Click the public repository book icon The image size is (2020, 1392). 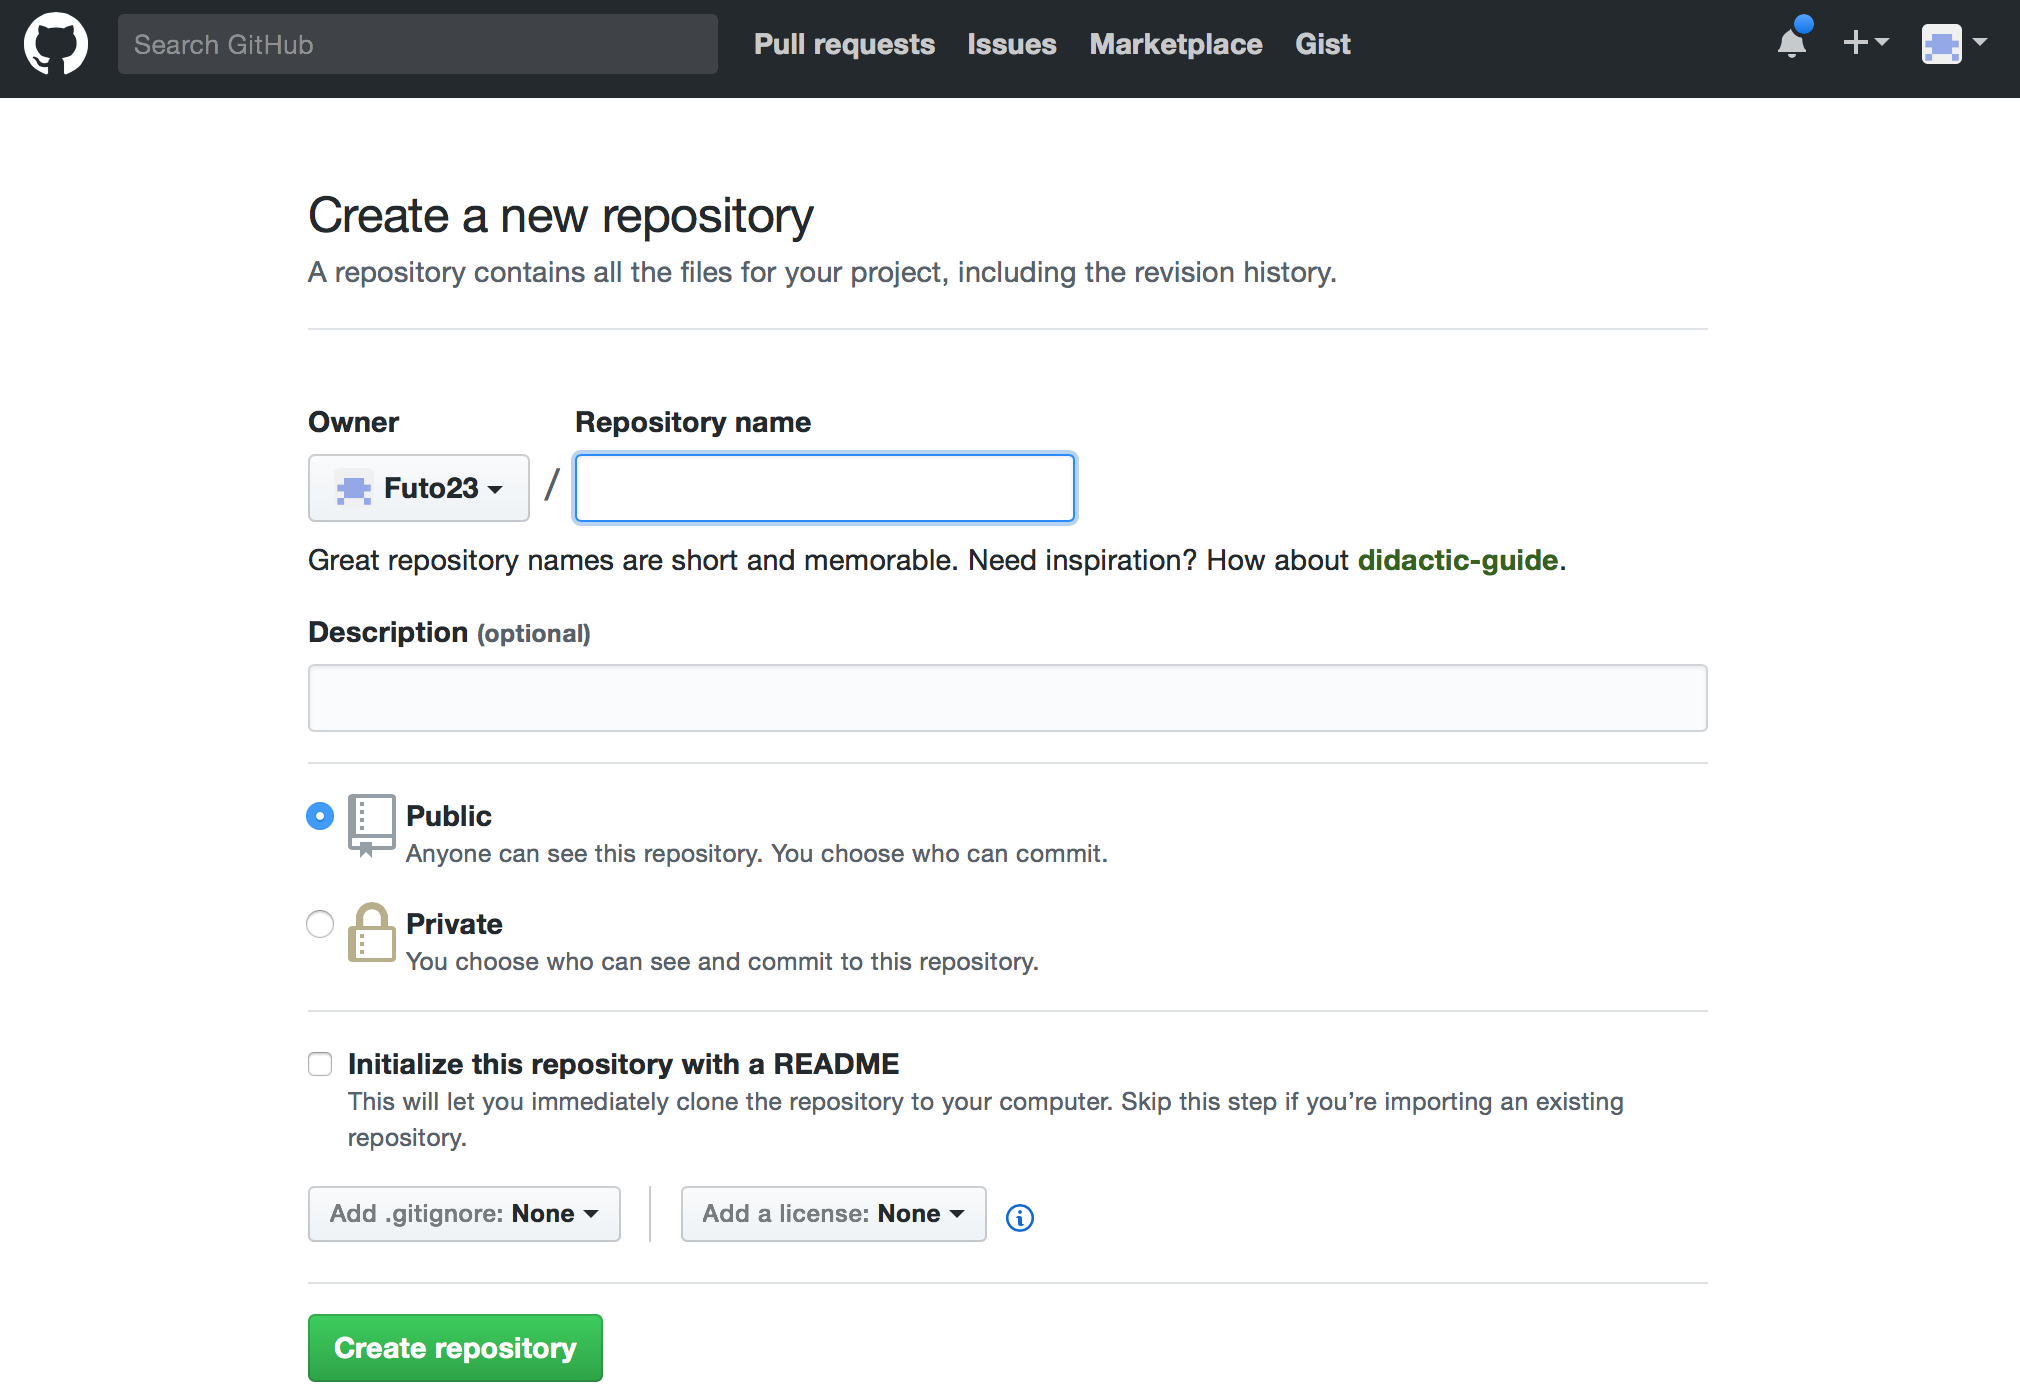[371, 825]
